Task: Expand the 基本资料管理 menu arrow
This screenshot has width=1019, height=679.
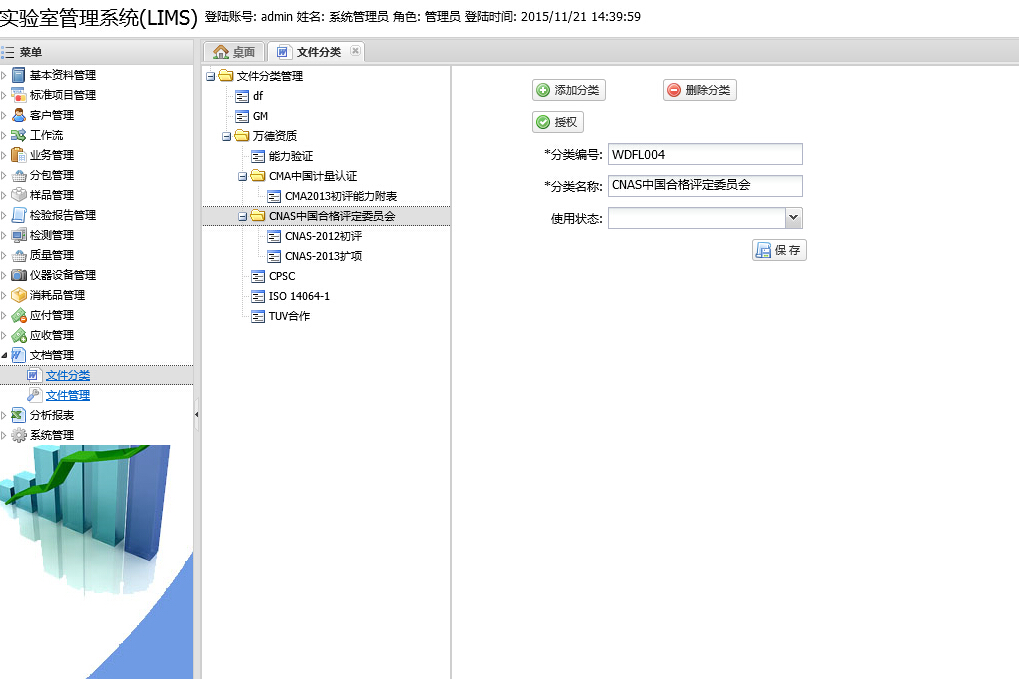Action: click(4, 75)
